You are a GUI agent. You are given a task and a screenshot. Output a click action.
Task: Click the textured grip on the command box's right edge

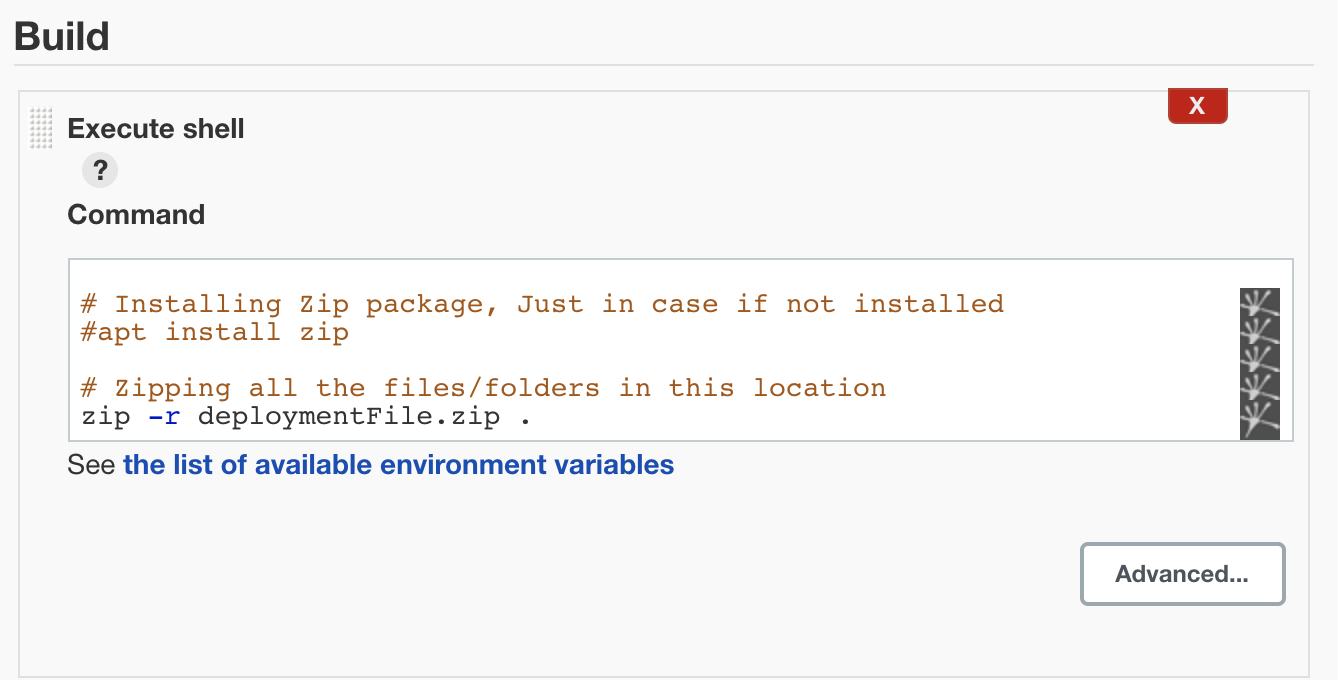[1259, 364]
